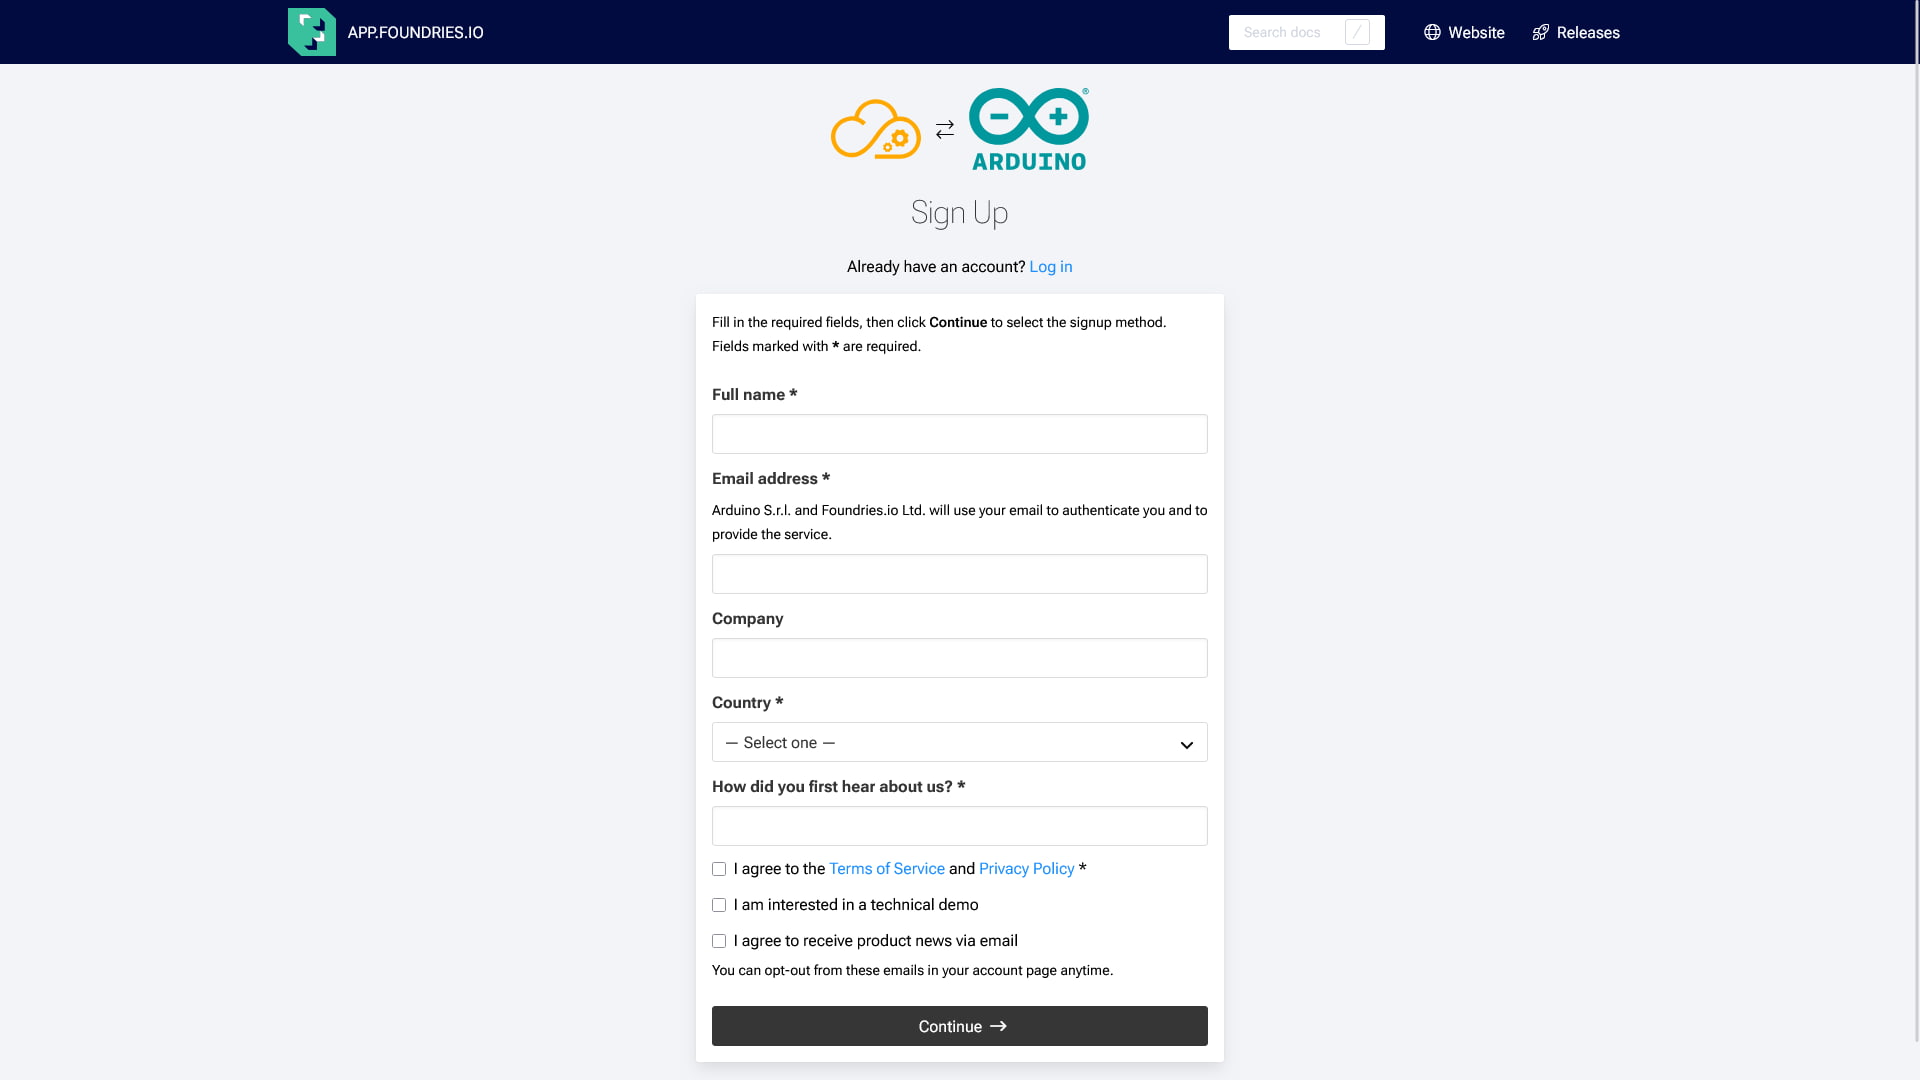Open the Website menu item
The width and height of the screenshot is (1920, 1080).
click(1475, 32)
